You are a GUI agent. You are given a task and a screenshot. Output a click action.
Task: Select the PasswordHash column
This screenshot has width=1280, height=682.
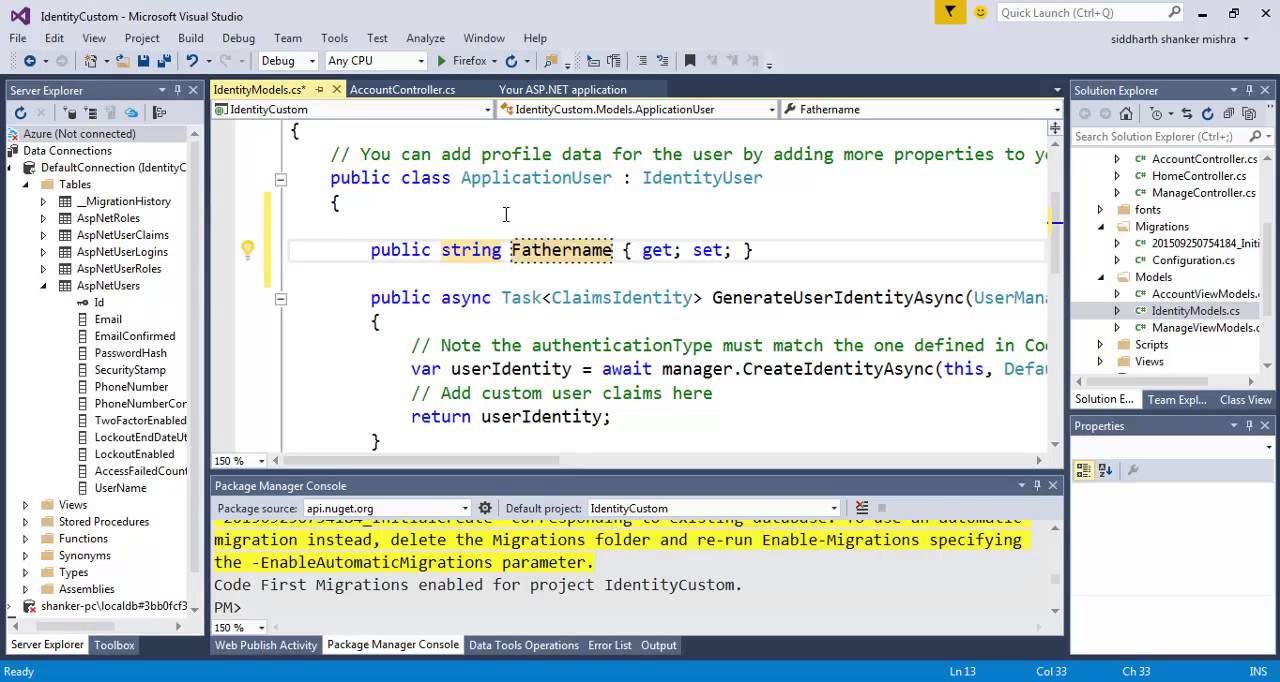pyautogui.click(x=130, y=353)
